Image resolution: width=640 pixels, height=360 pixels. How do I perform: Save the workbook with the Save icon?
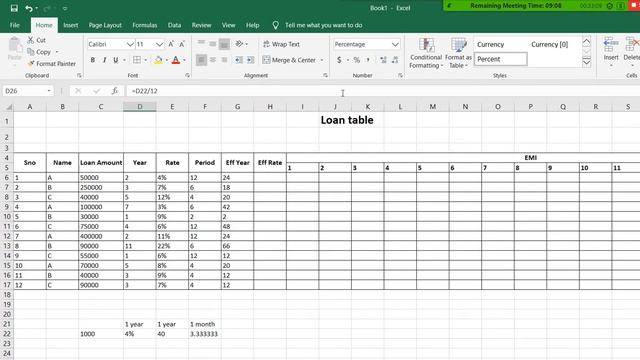(x=14, y=8)
